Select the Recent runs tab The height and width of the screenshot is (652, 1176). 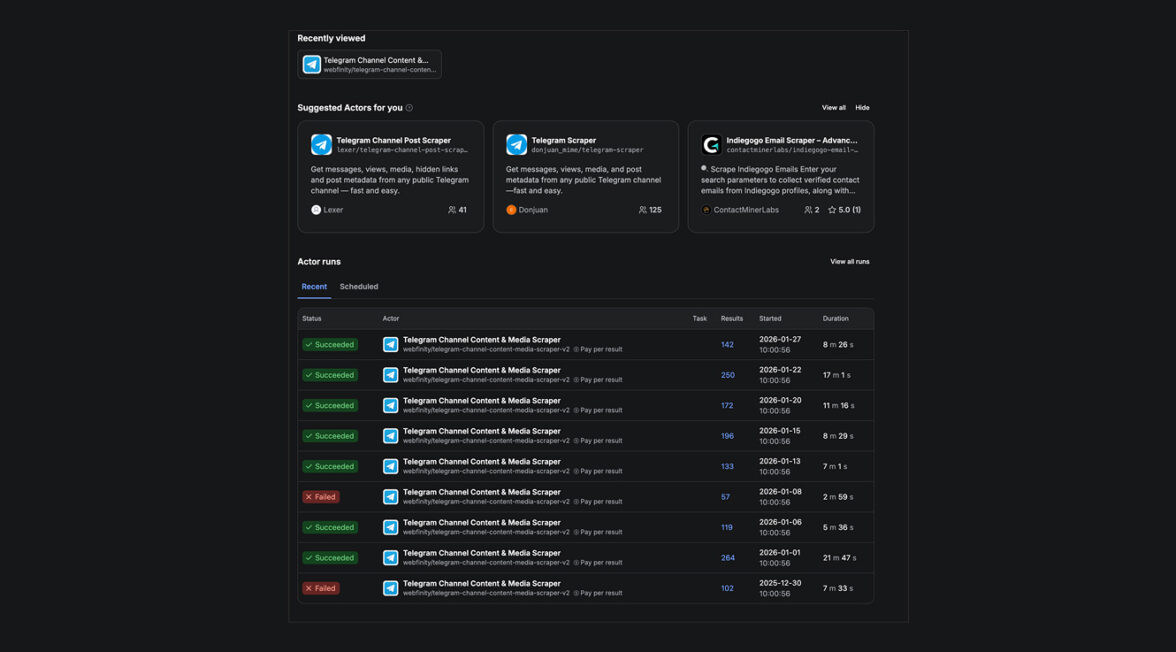click(x=314, y=287)
